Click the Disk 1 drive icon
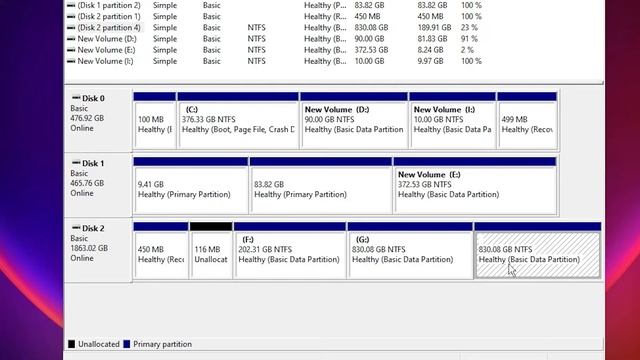The height and width of the screenshot is (360, 640). coord(76,163)
